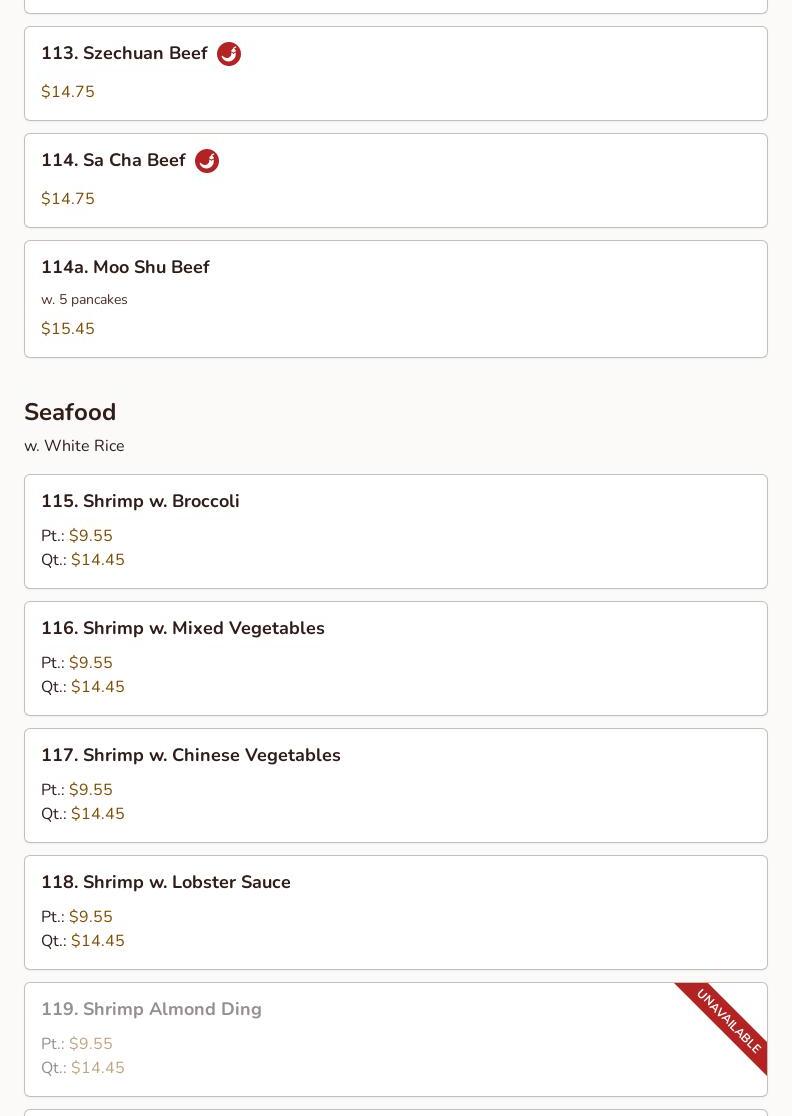Image resolution: width=792 pixels, height=1116 pixels.
Task: Click Szechuan Beef $14.75 price
Action: 68,92
